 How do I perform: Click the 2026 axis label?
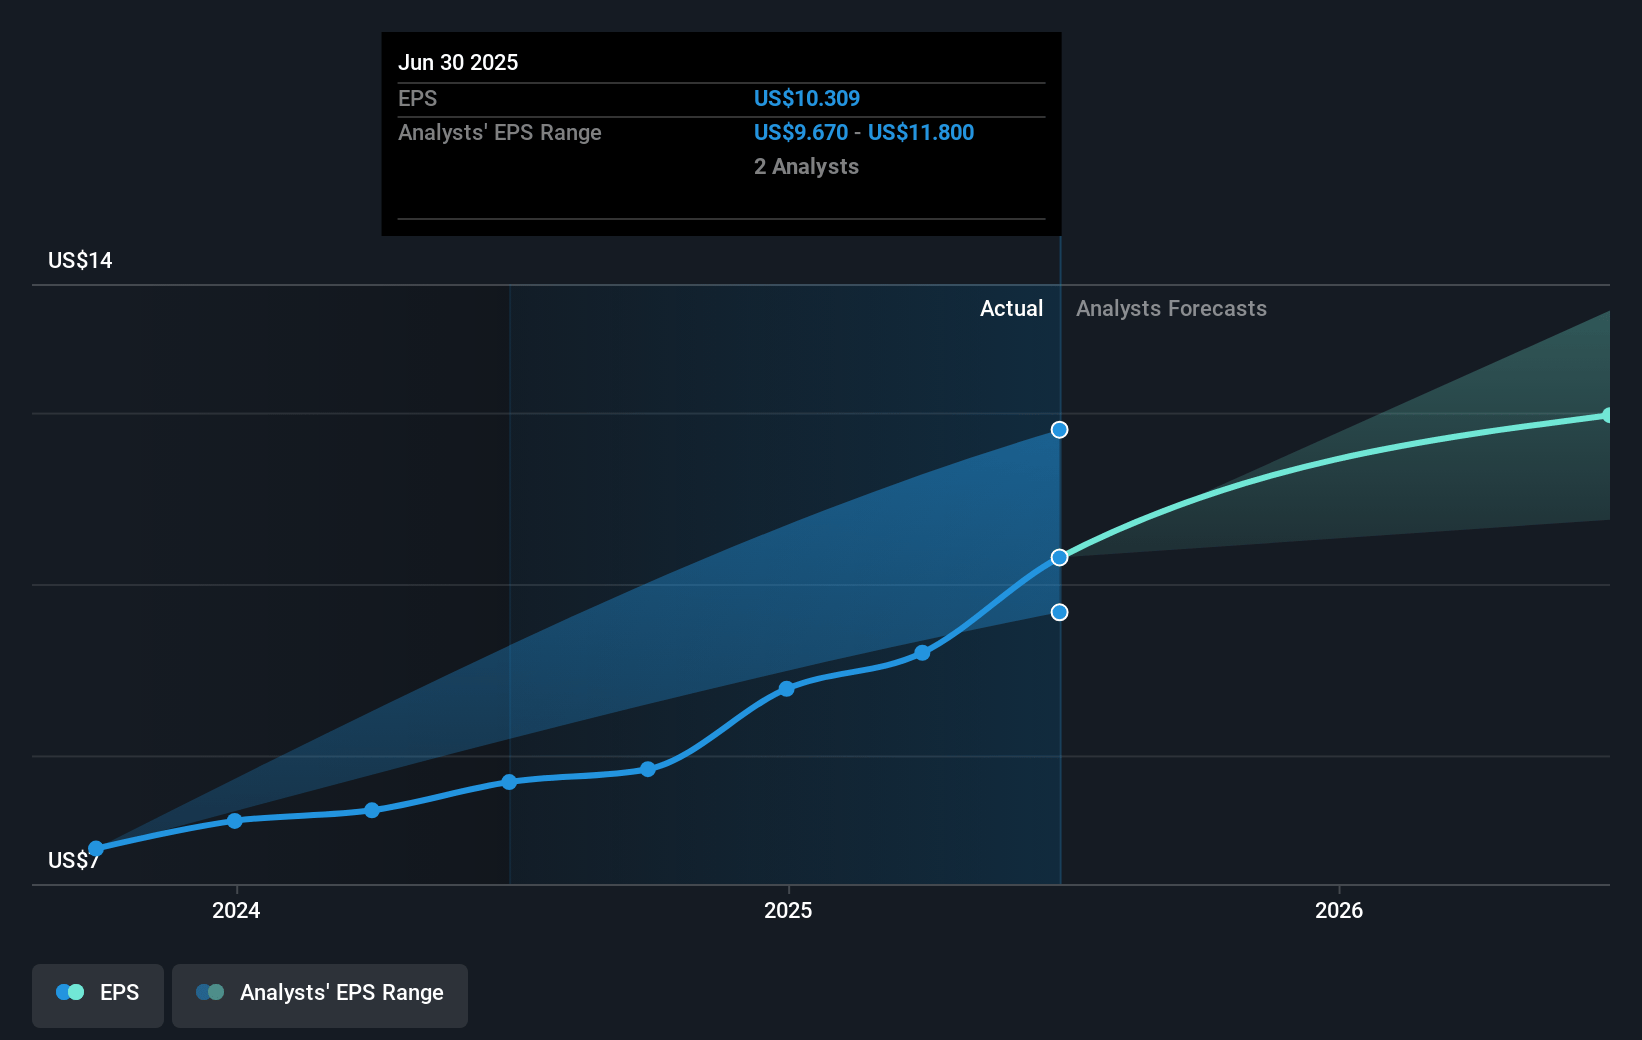click(1339, 910)
